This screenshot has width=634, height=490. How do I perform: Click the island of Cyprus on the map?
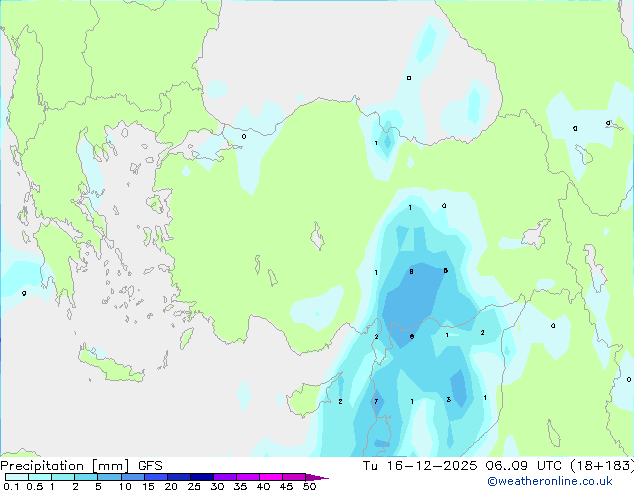pos(311,396)
